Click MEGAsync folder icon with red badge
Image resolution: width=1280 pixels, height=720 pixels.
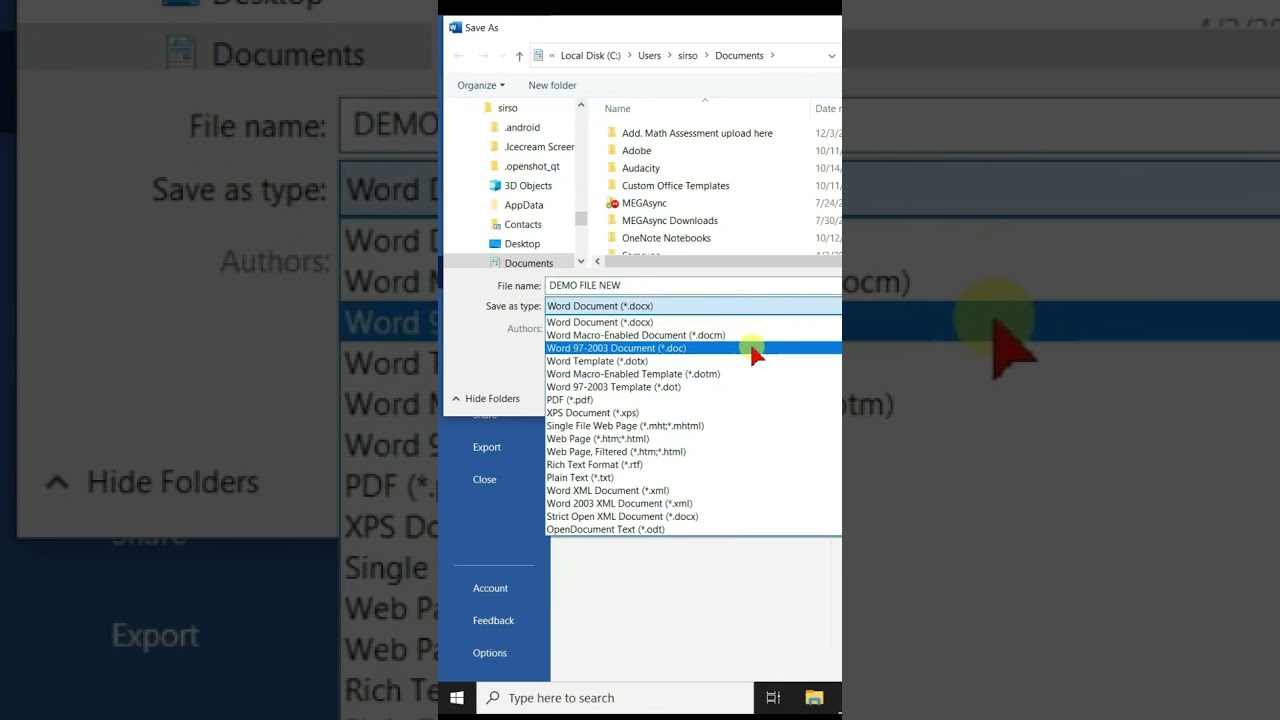click(x=612, y=203)
